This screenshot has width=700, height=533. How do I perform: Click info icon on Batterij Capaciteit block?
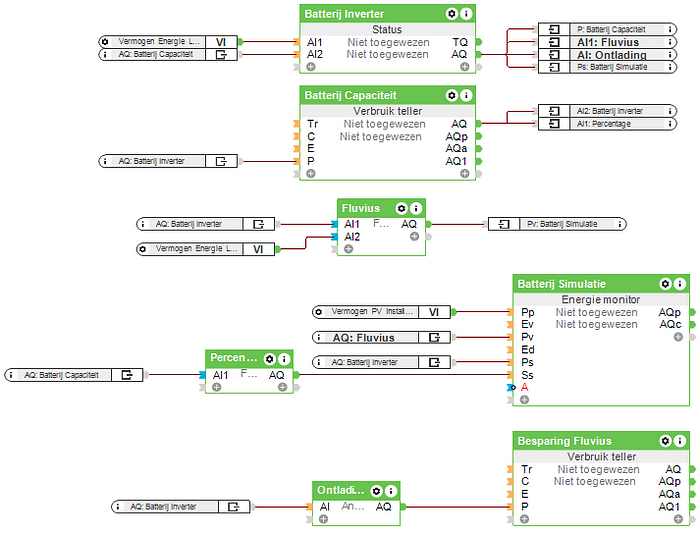pyautogui.click(x=466, y=95)
